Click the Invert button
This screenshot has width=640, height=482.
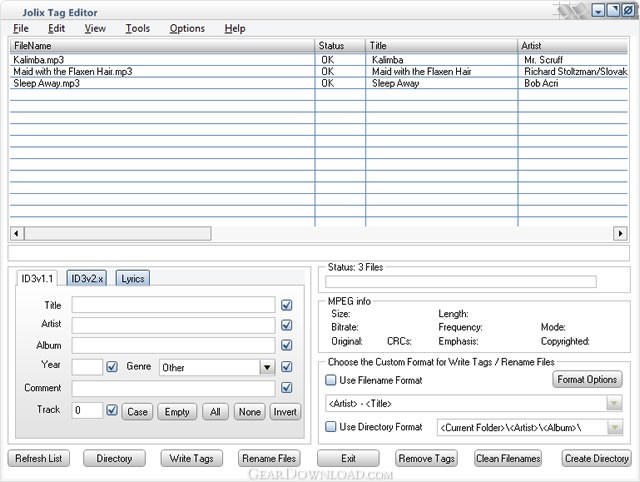(x=285, y=412)
